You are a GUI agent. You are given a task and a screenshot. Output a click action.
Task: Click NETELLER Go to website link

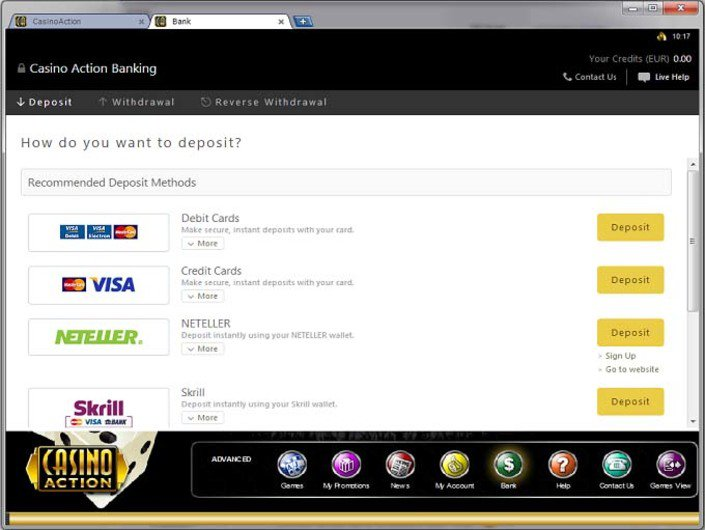click(632, 369)
